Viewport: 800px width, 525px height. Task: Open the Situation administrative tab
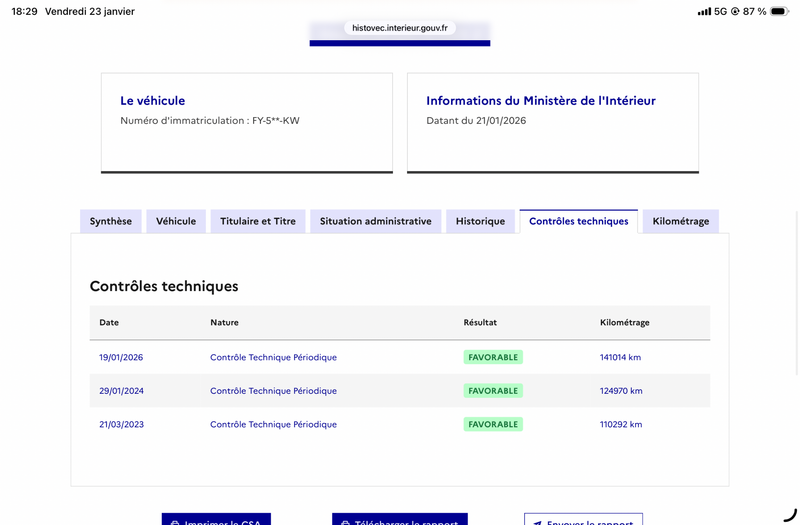pos(376,221)
